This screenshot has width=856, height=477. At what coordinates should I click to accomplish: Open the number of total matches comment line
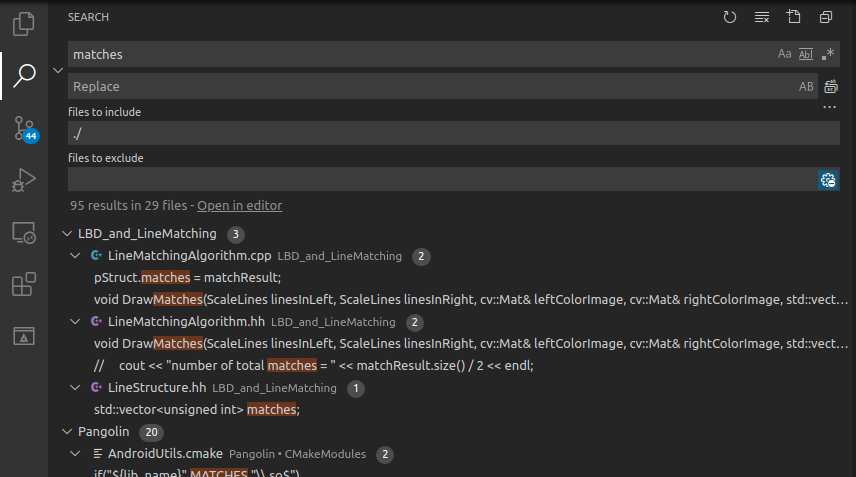(x=313, y=365)
